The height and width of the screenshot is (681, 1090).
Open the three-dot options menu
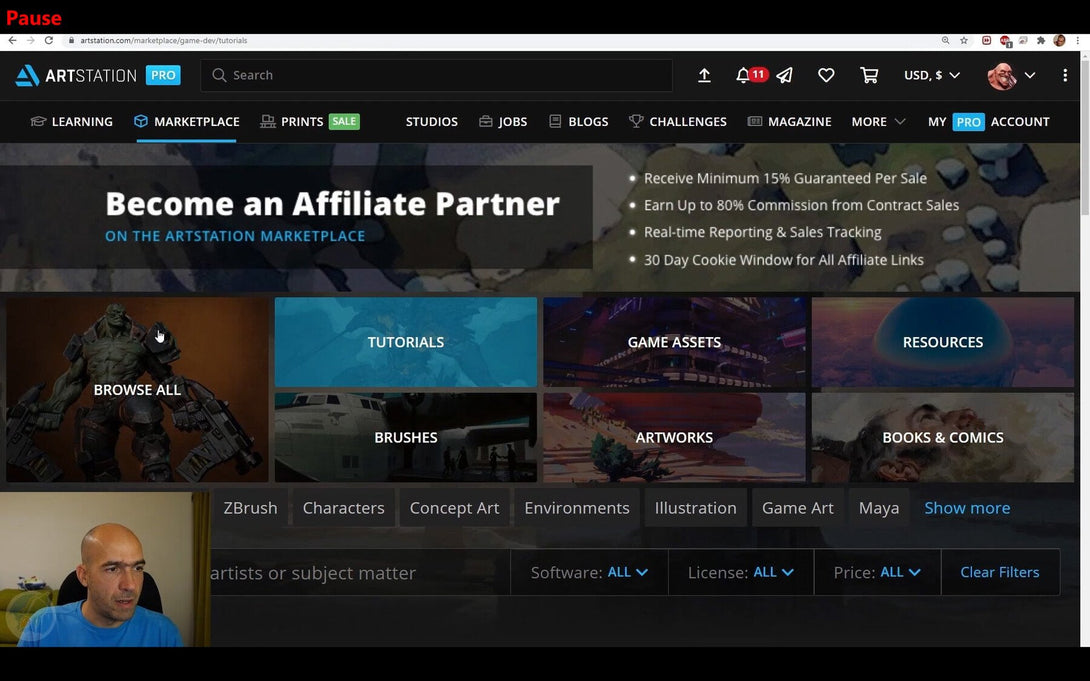click(x=1065, y=75)
